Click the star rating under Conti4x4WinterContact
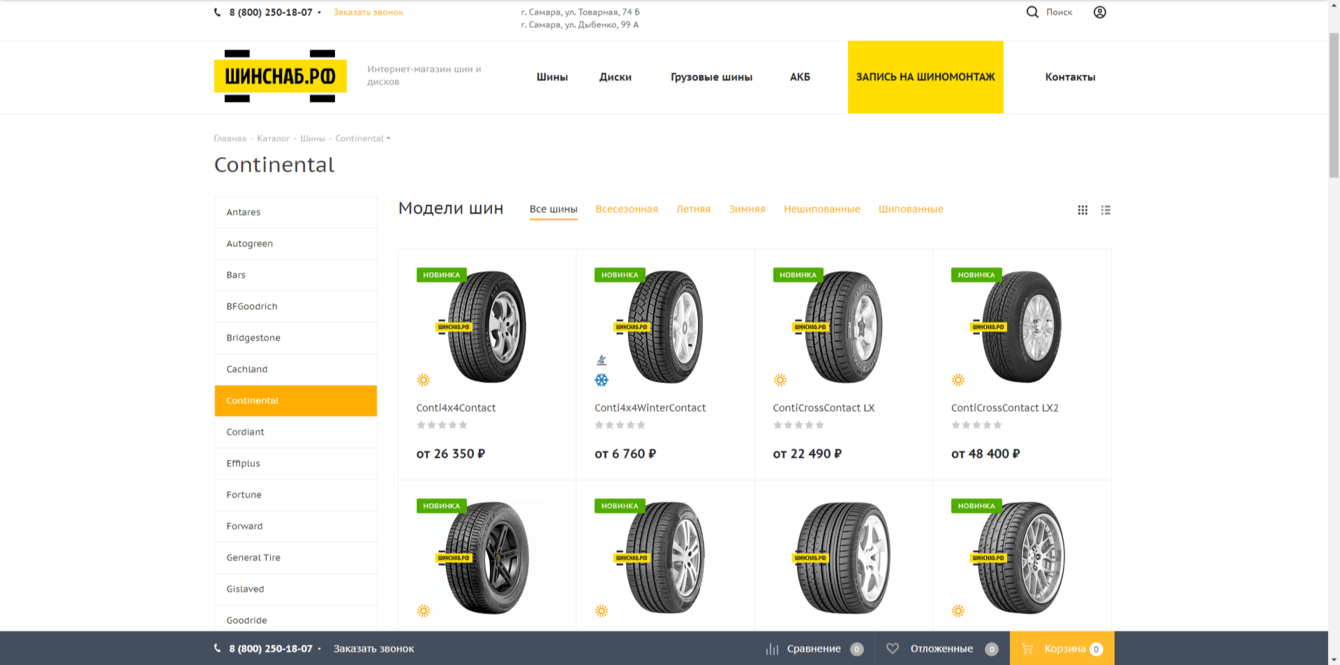This screenshot has width=1340, height=665. (x=620, y=425)
